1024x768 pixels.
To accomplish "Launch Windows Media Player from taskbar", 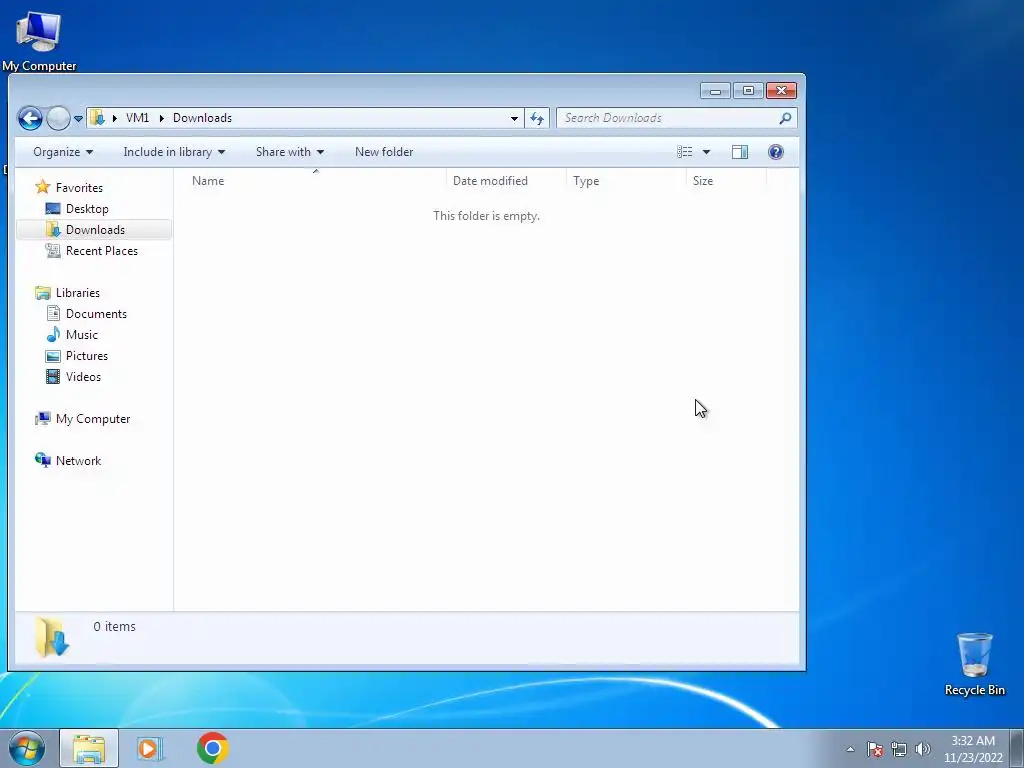I will (x=150, y=748).
